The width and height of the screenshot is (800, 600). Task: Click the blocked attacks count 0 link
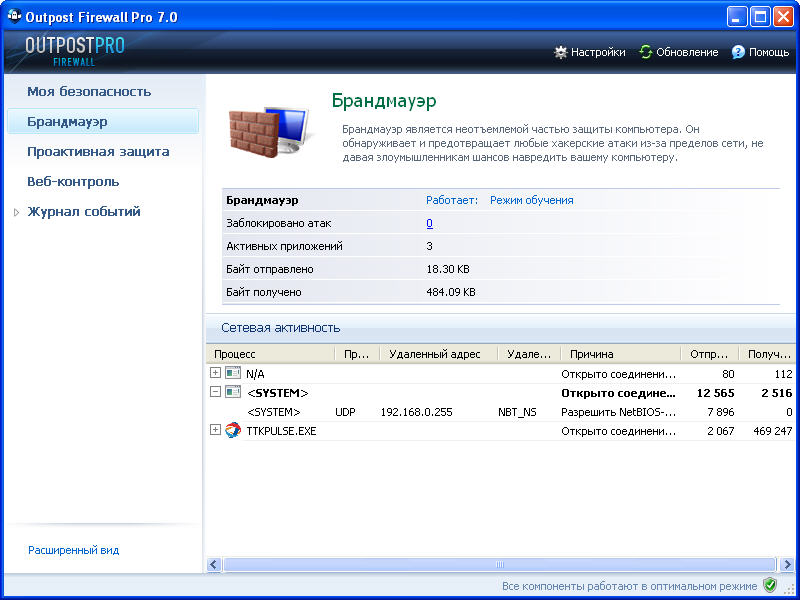(x=430, y=223)
